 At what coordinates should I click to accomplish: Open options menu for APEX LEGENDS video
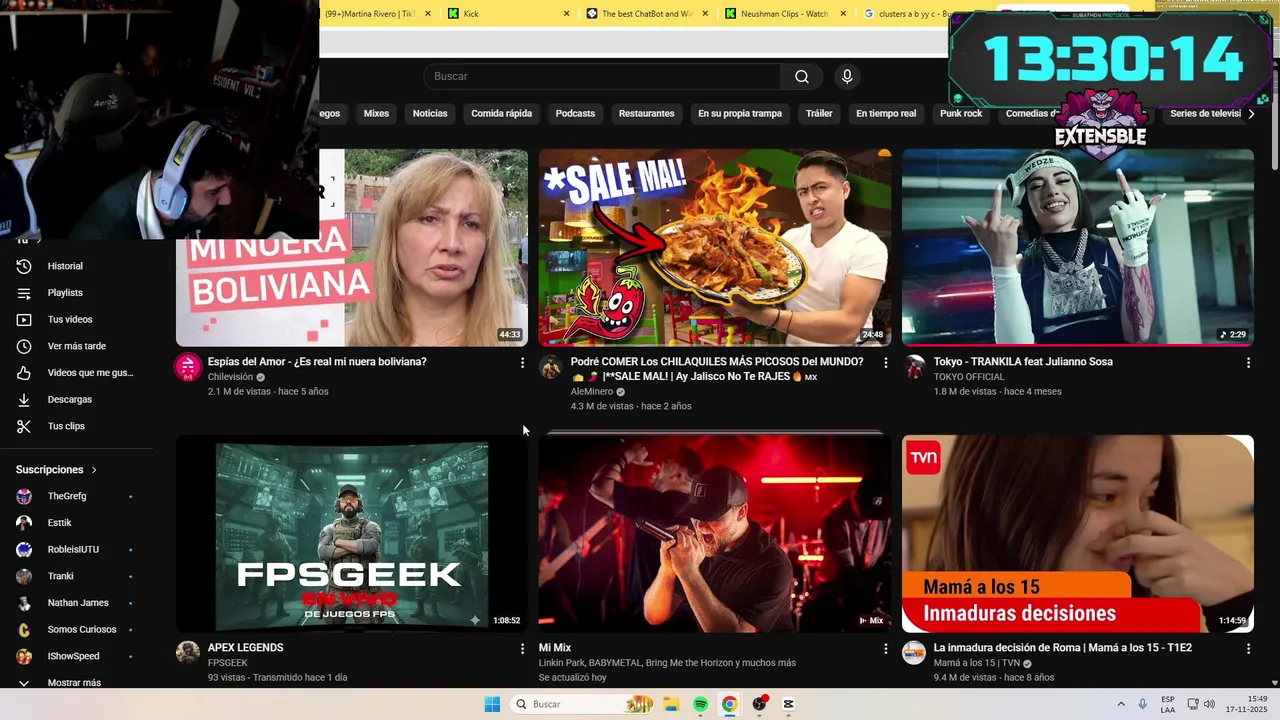point(522,649)
